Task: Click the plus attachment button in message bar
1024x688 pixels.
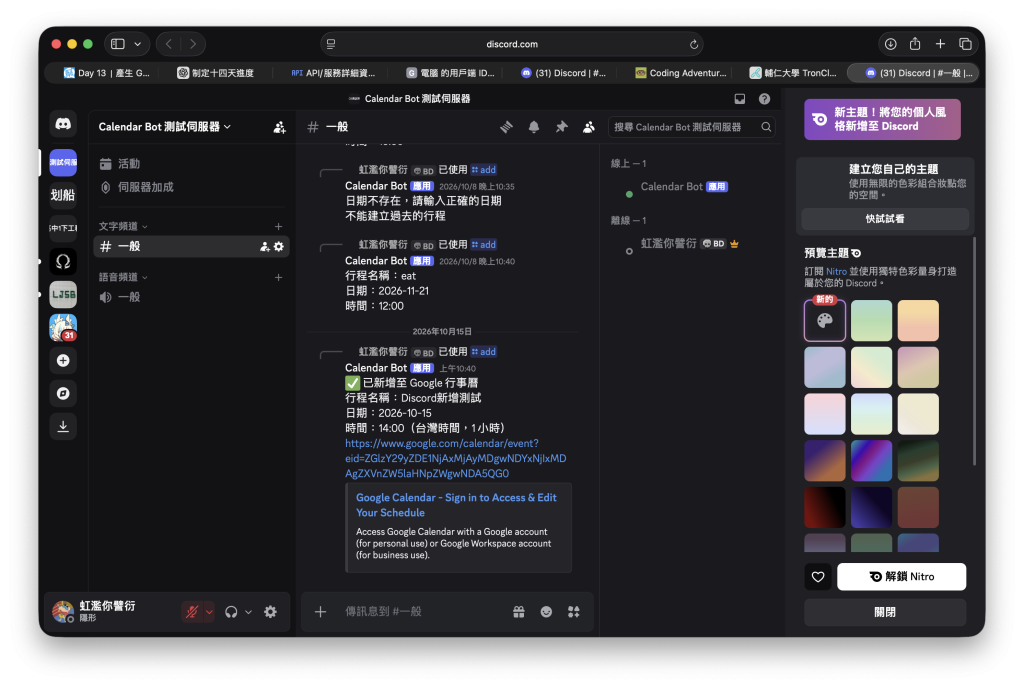Action: tap(320, 612)
